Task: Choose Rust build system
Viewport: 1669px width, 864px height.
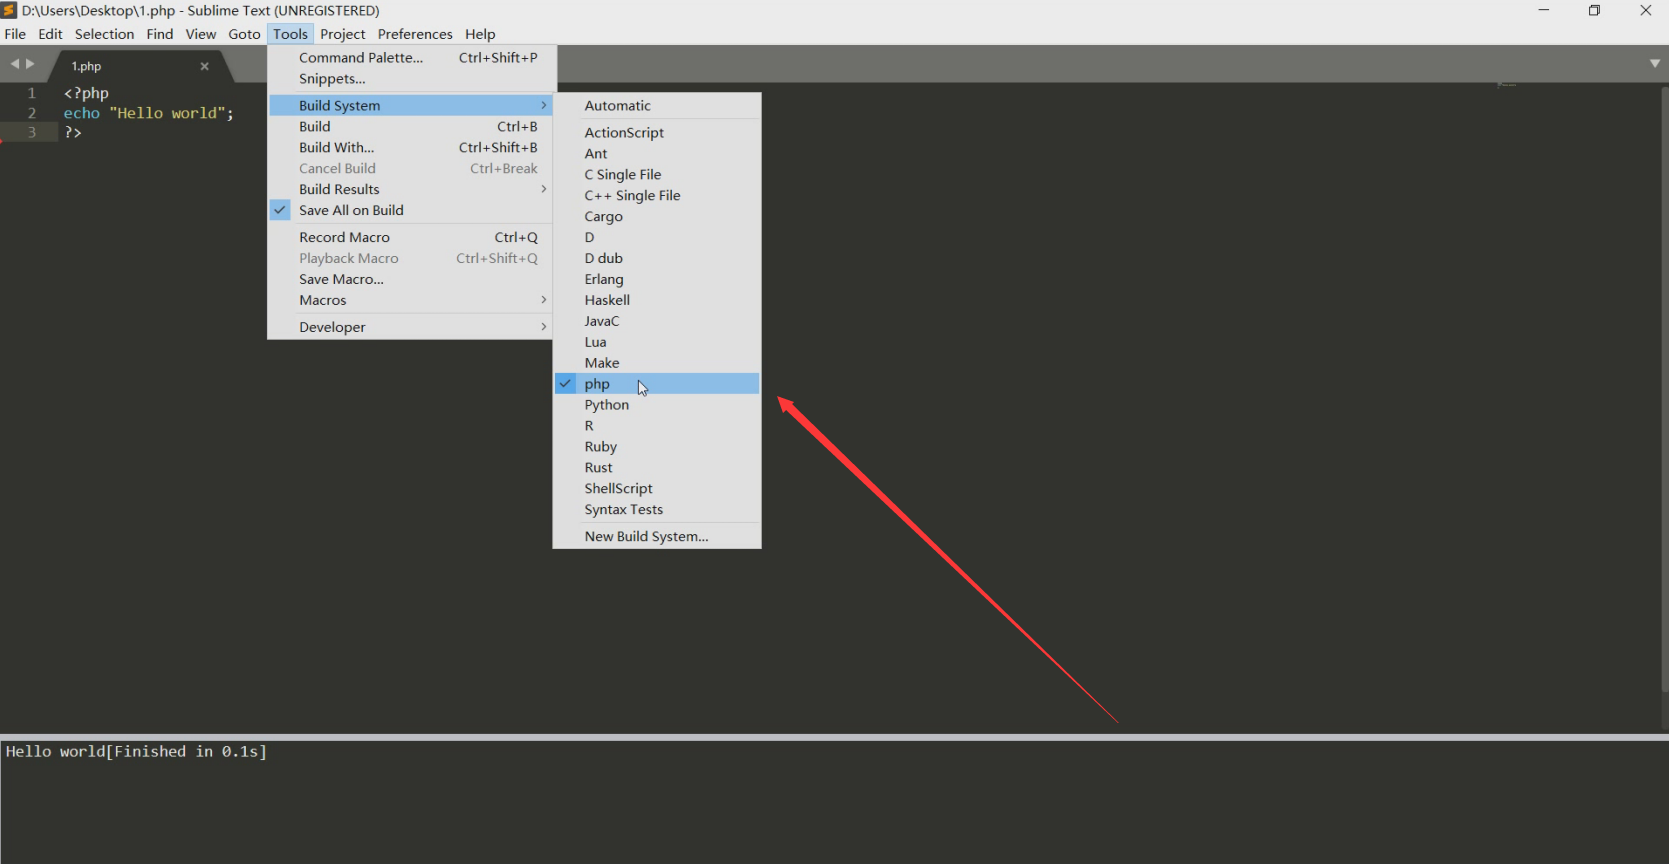Action: (x=657, y=468)
